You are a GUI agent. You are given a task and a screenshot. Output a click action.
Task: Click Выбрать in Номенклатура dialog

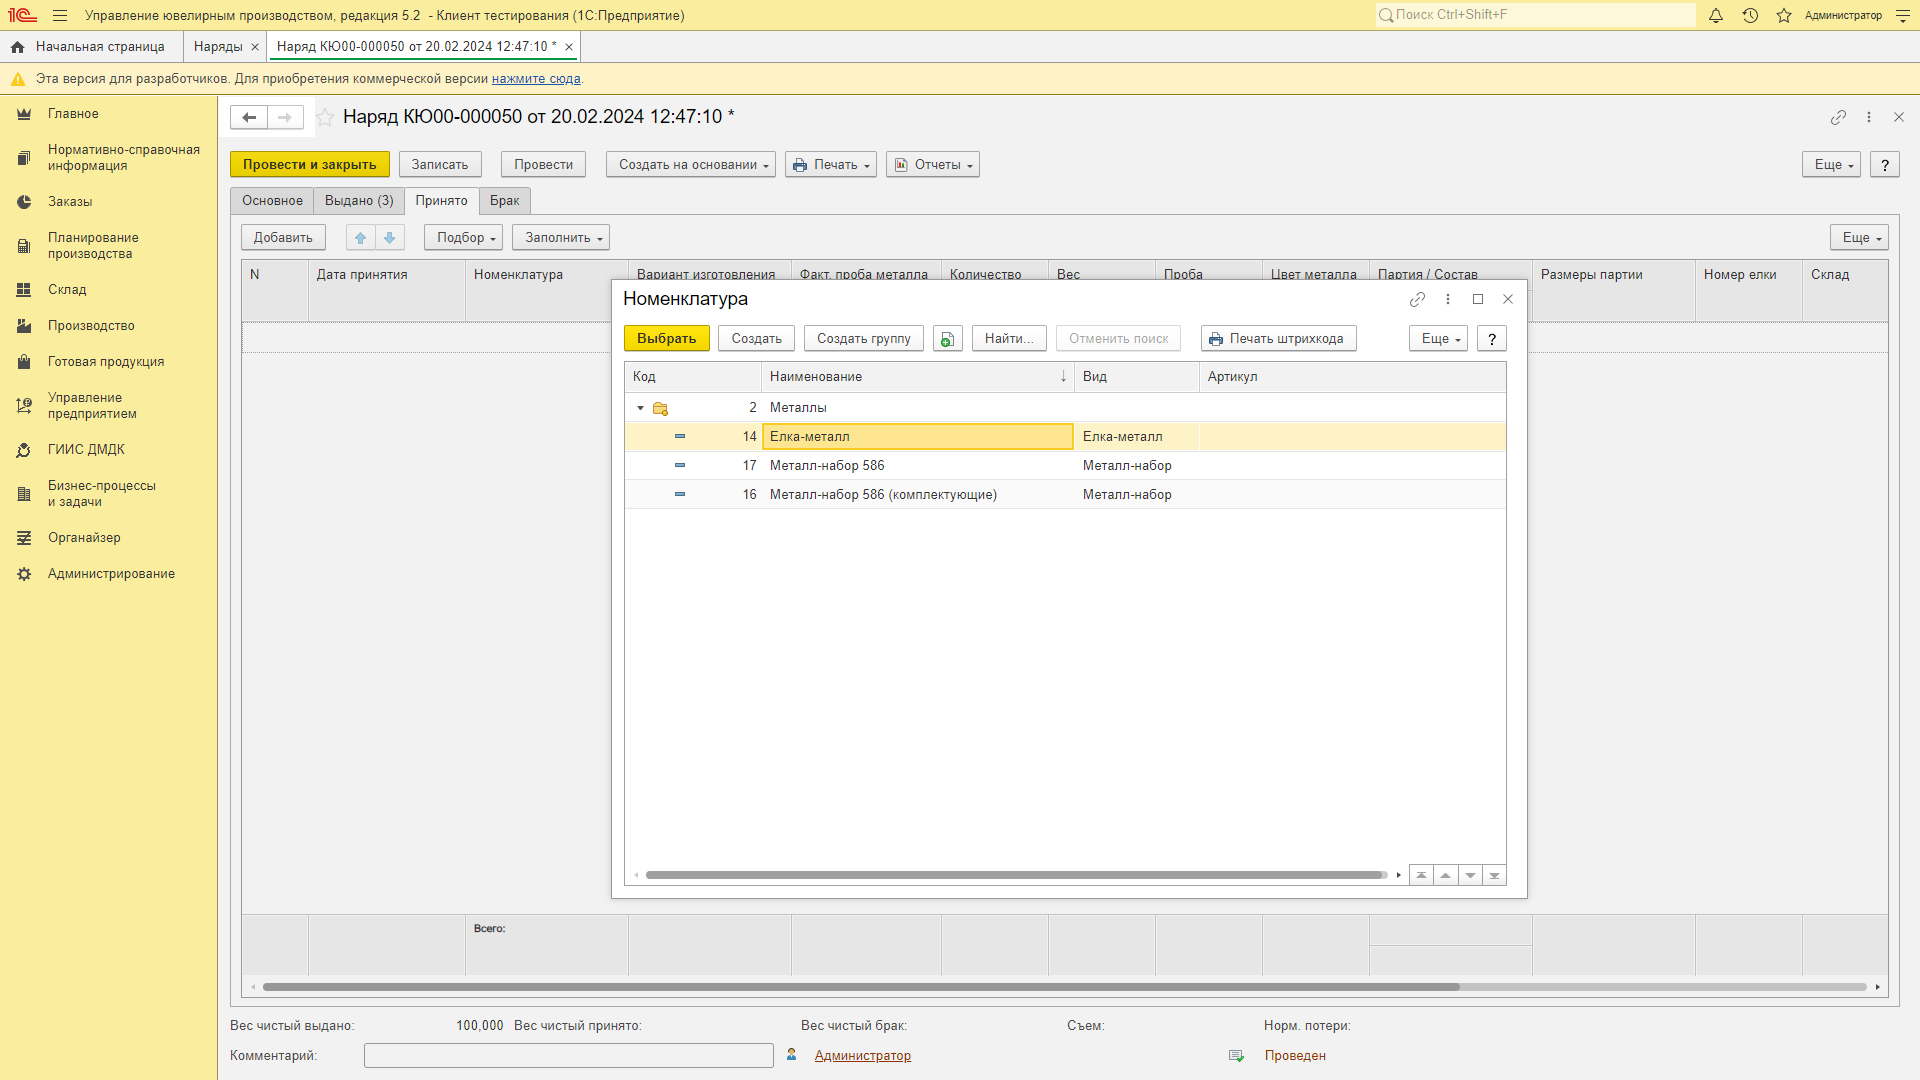point(667,339)
